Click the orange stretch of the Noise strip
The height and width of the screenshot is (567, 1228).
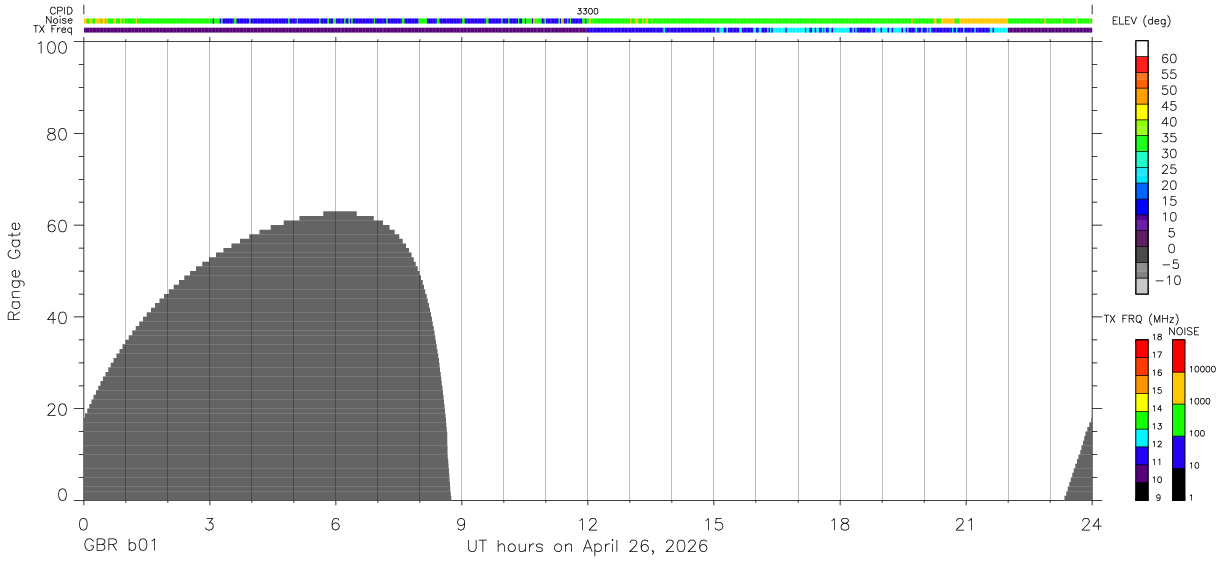982,20
